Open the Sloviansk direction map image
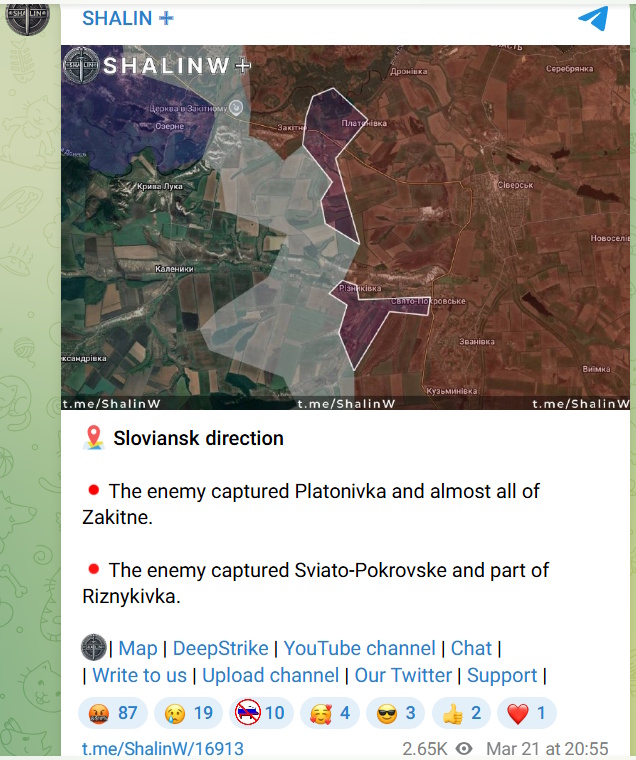This screenshot has height=760, width=636. coord(345,227)
